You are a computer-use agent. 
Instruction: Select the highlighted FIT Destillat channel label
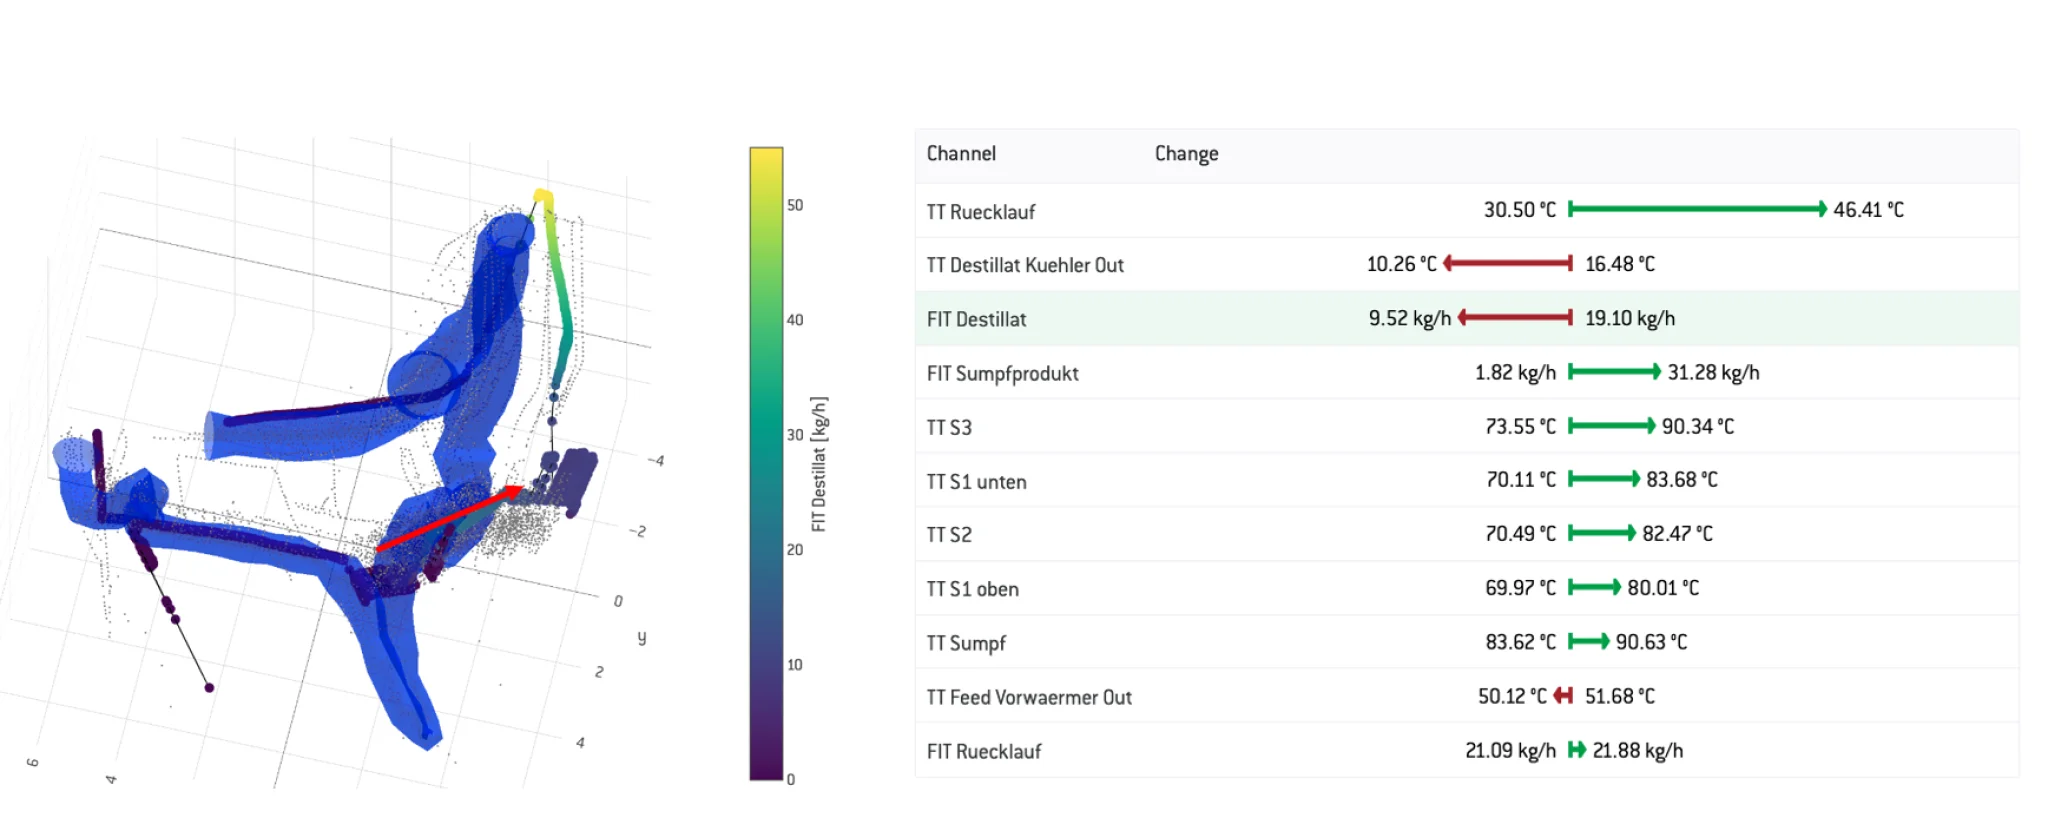(x=976, y=319)
